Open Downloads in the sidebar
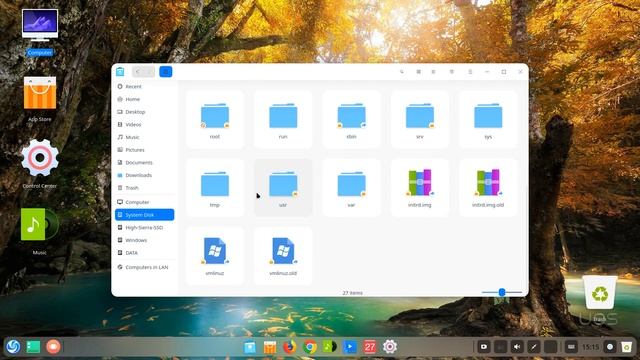Viewport: 640px width, 360px height. (x=144, y=175)
